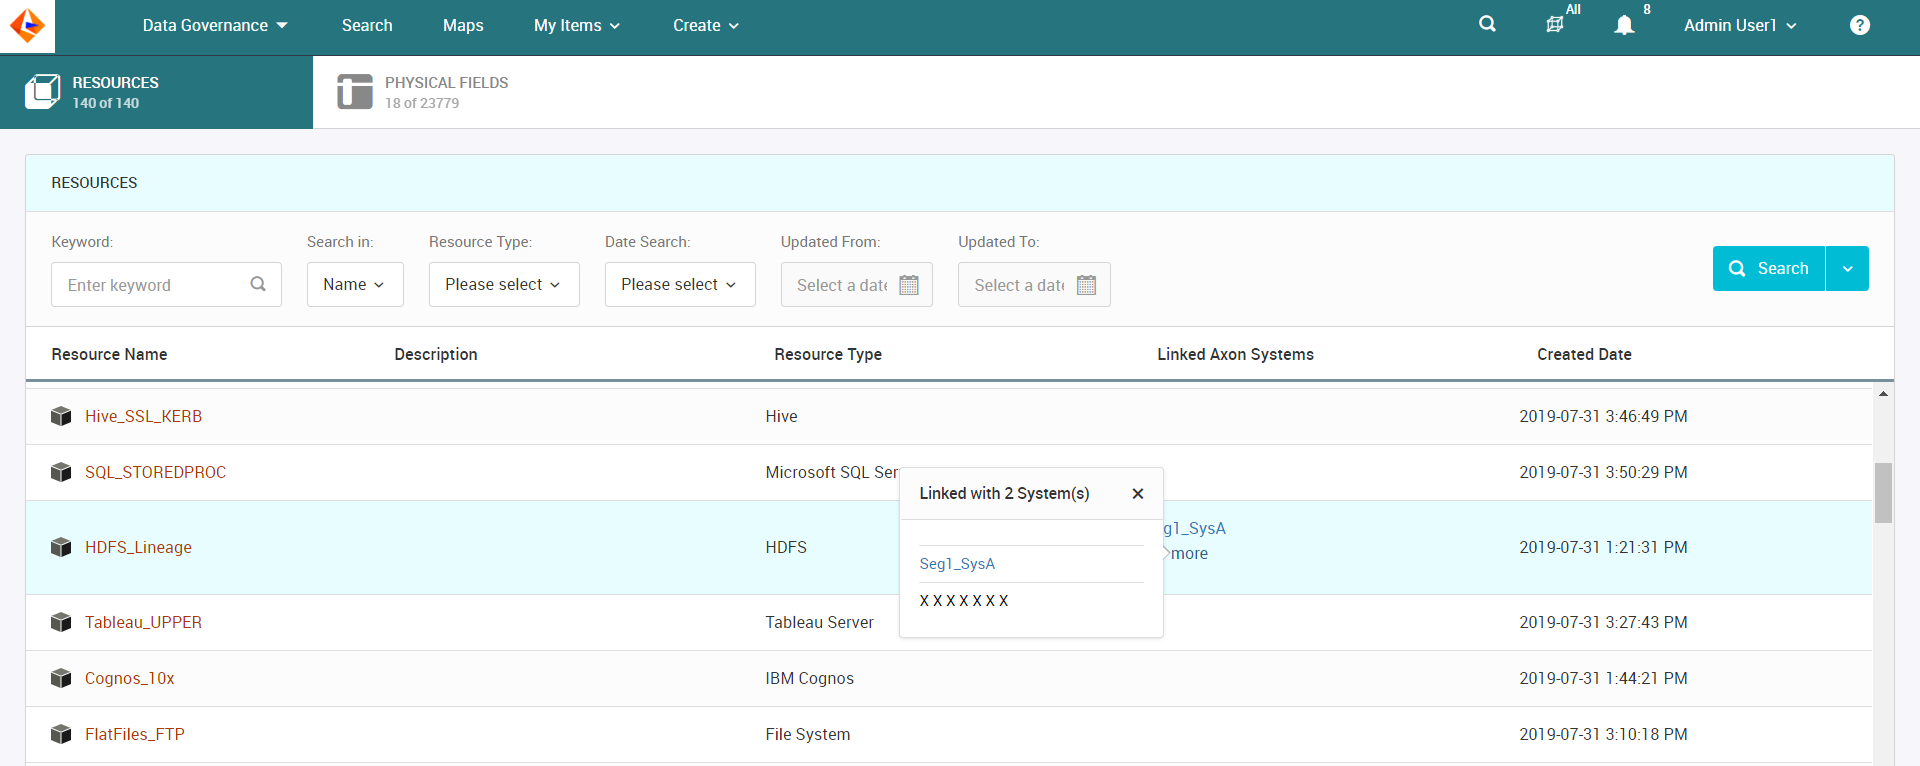
Task: Expand the Data Governance dropdown menu
Action: point(215,25)
